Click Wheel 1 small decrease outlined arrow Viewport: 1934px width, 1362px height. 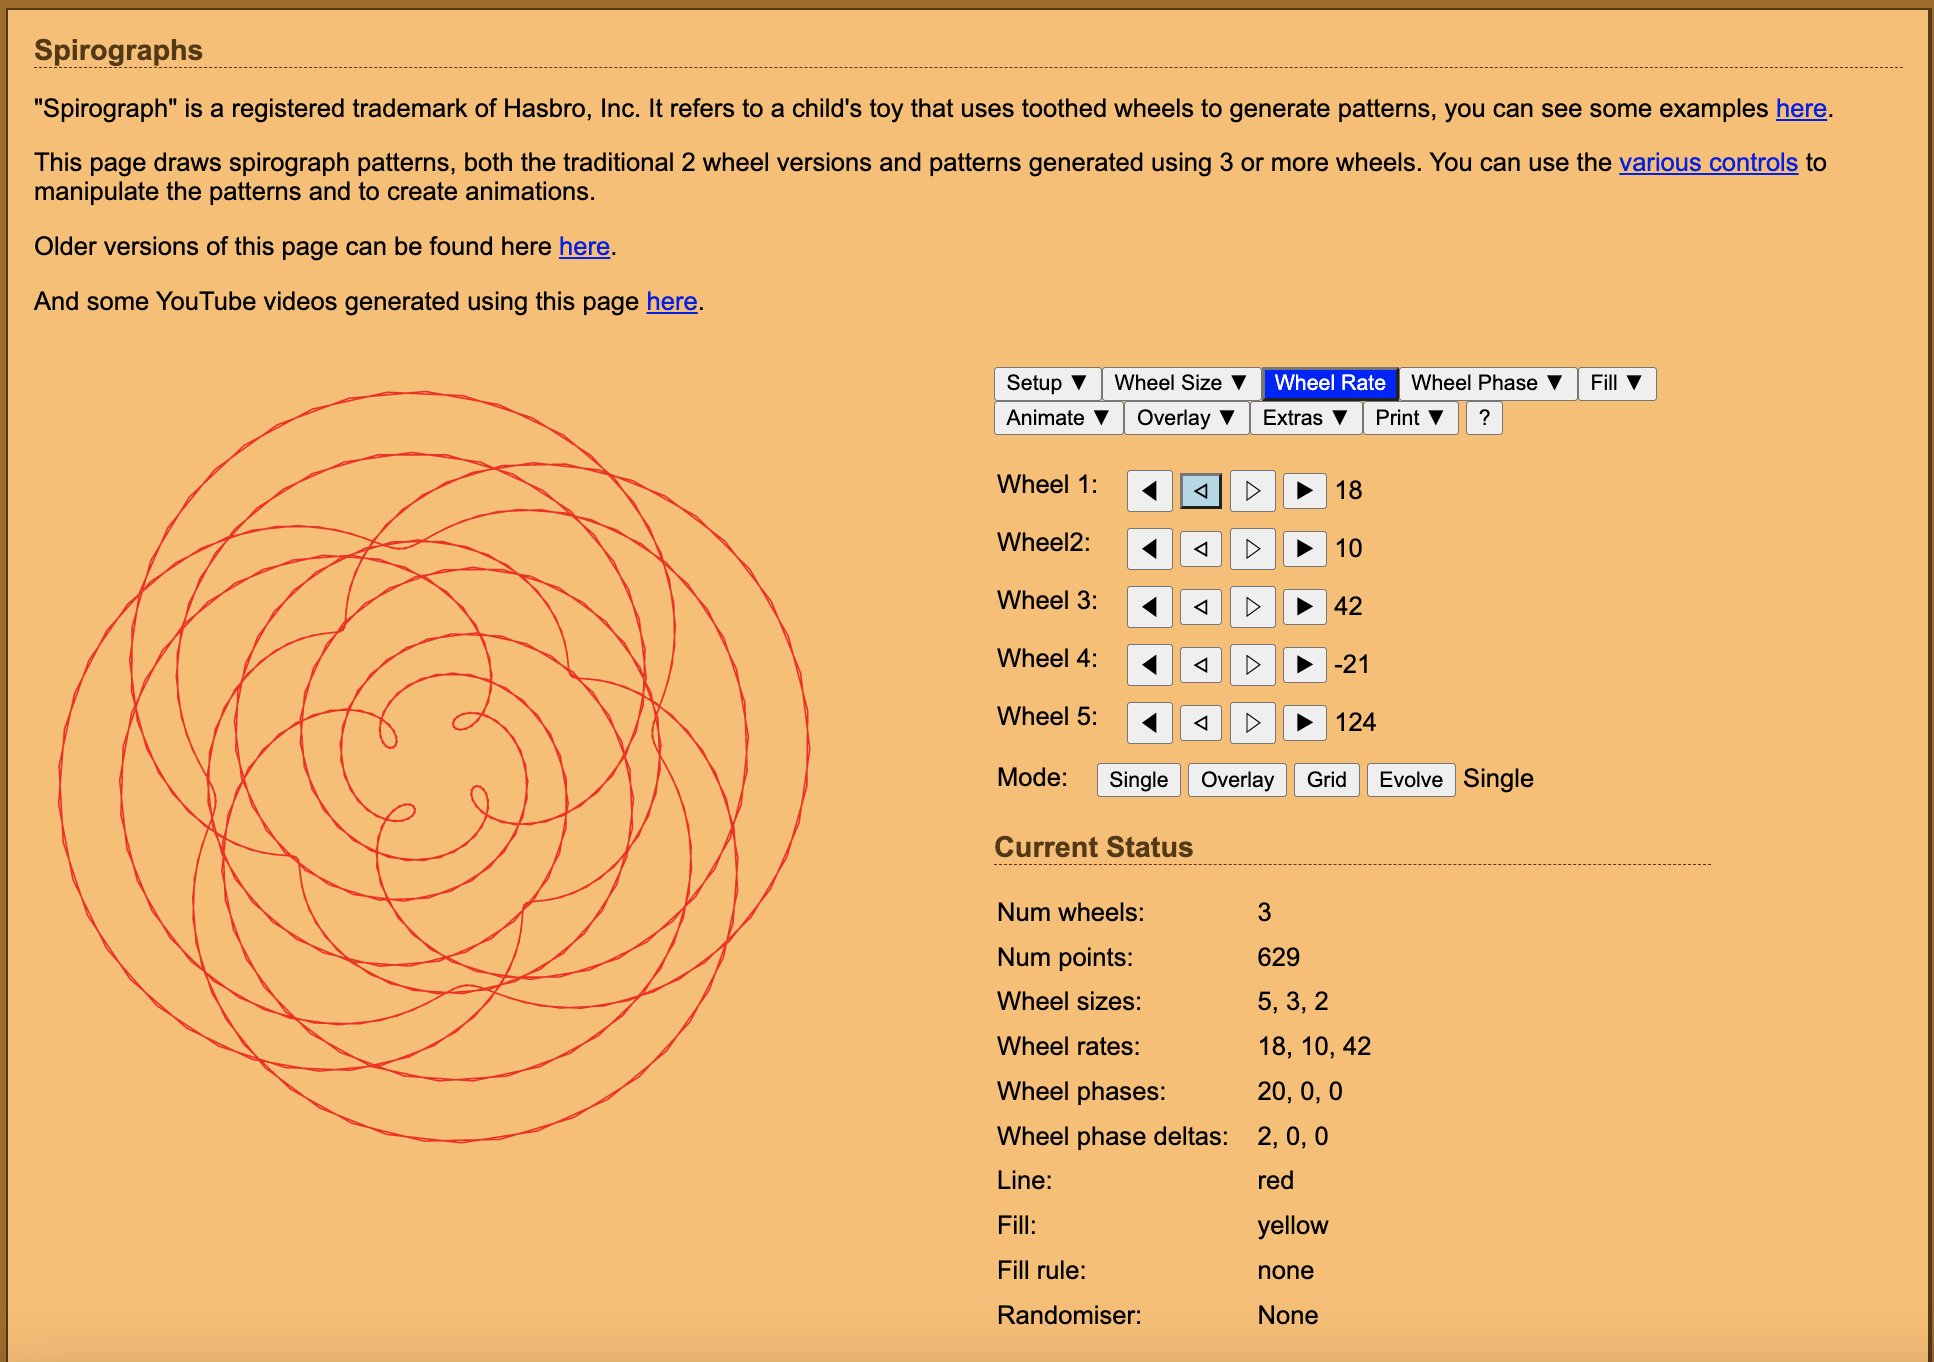1201,491
